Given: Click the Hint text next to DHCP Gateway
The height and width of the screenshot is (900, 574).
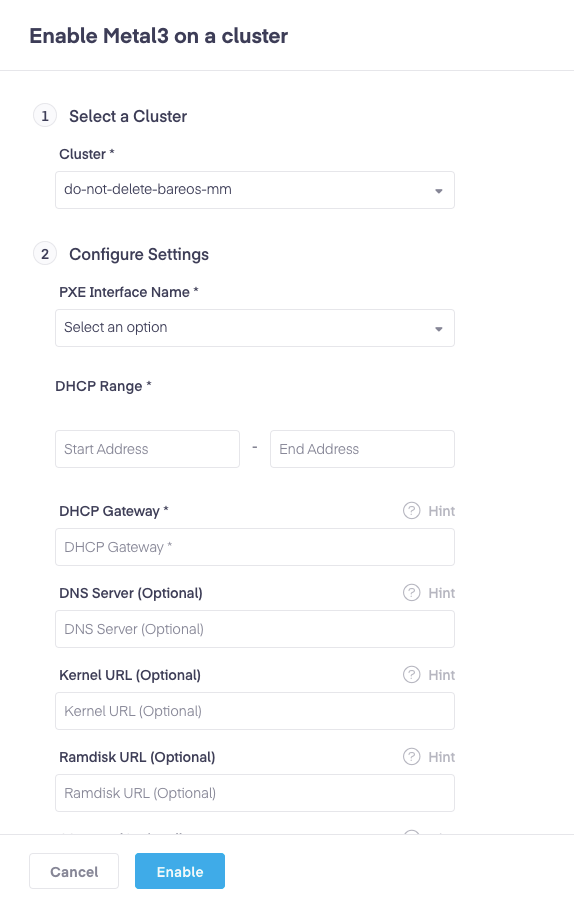Looking at the screenshot, I should 441,511.
